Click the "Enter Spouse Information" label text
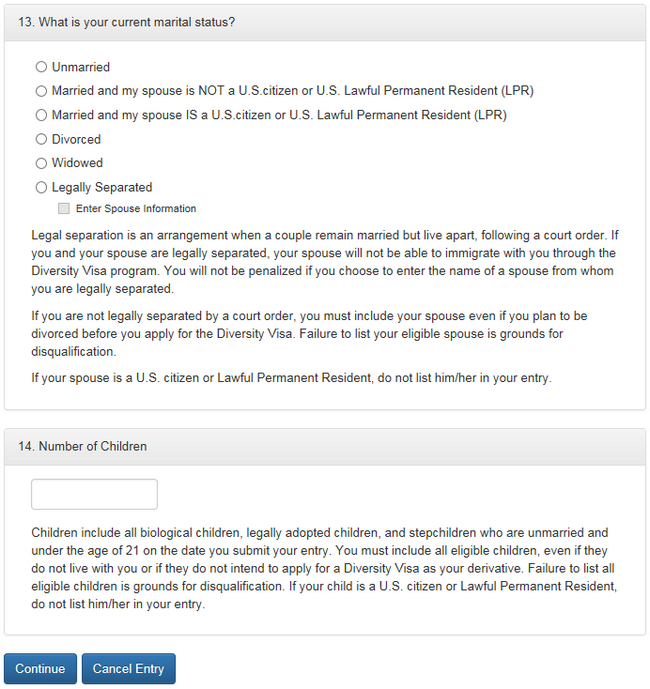This screenshot has width=650, height=689. coord(136,209)
